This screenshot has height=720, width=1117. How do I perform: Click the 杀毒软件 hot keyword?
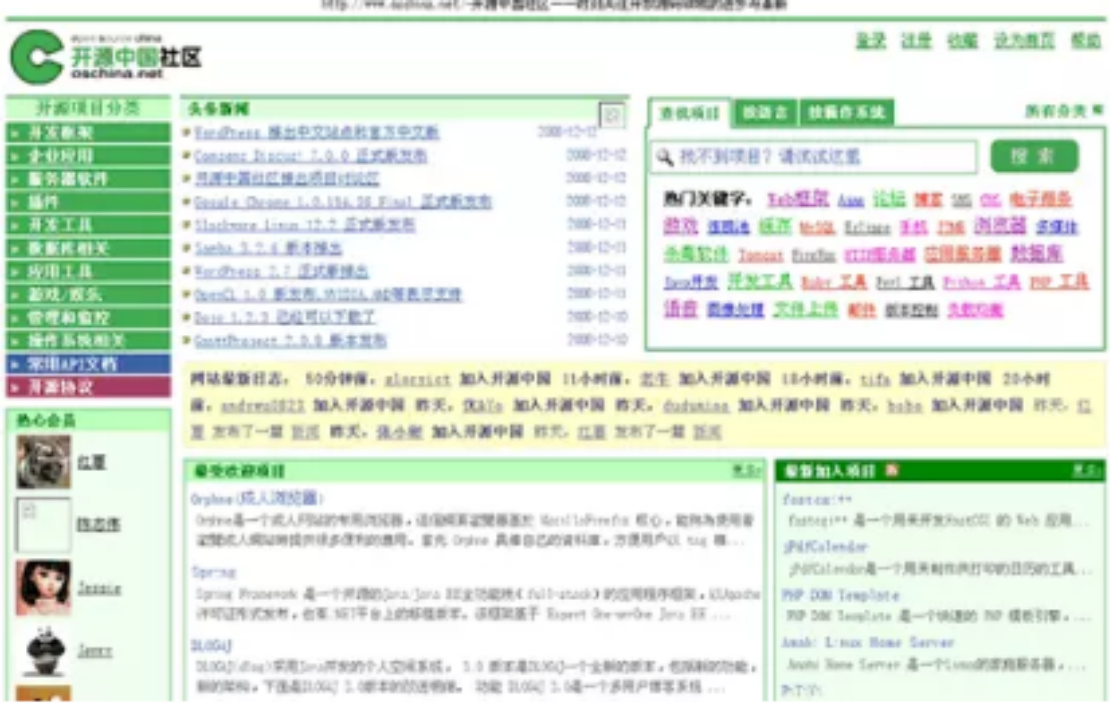[696, 254]
